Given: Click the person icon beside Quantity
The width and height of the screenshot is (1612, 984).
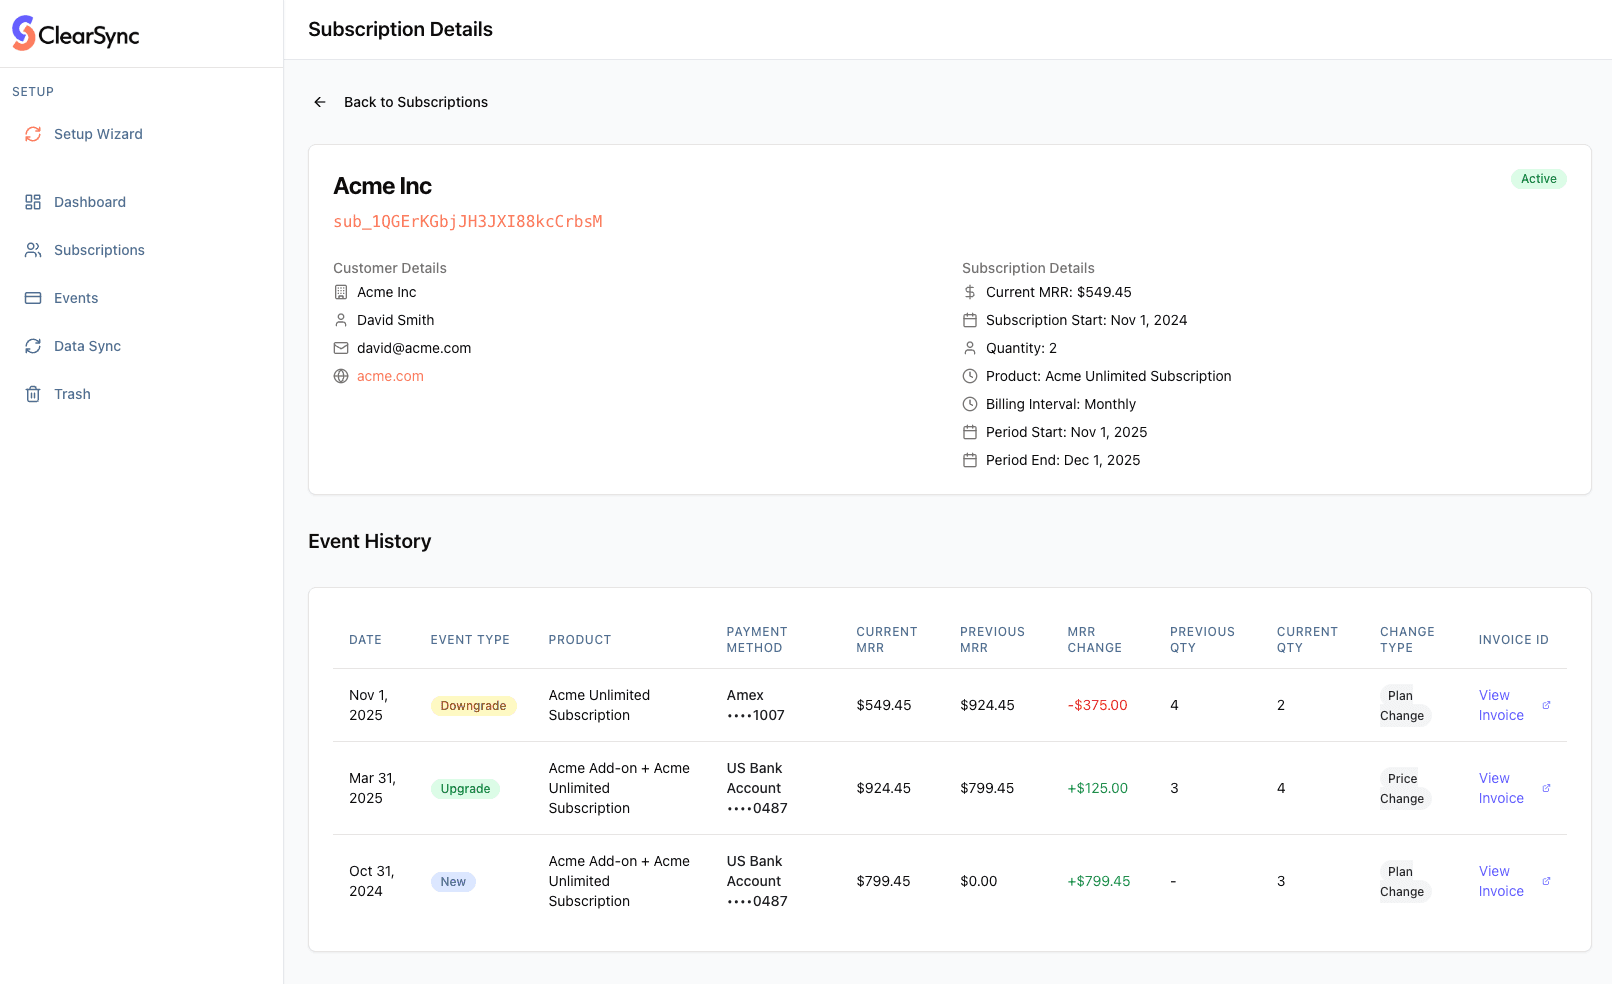Looking at the screenshot, I should 970,348.
